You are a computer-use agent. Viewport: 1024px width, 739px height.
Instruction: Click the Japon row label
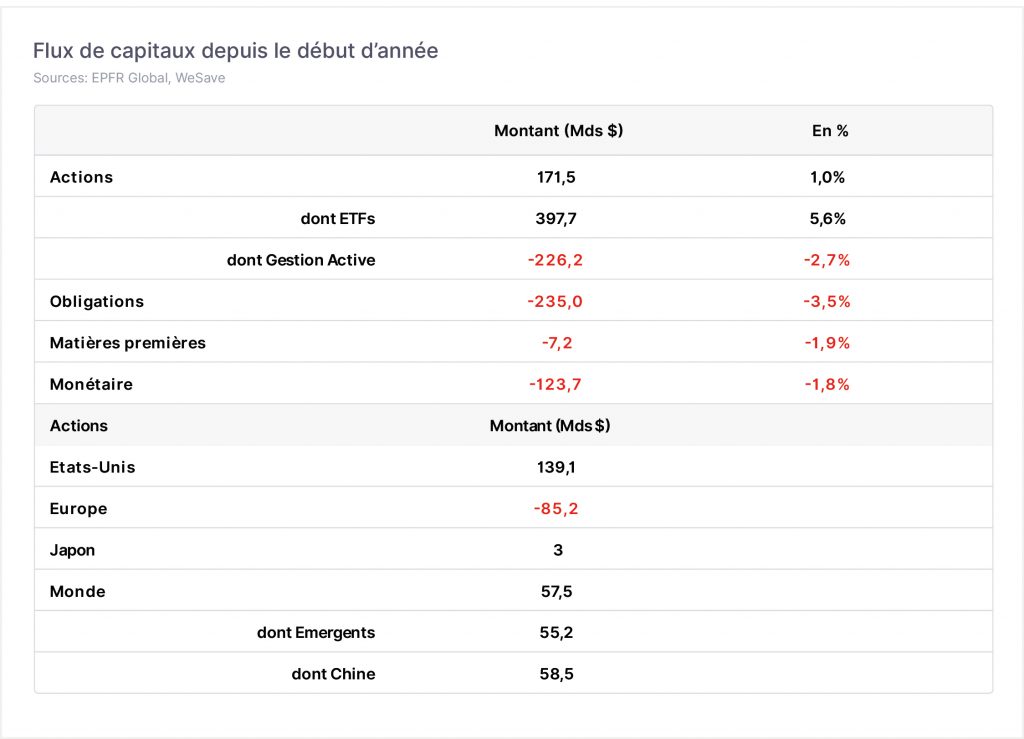[72, 550]
